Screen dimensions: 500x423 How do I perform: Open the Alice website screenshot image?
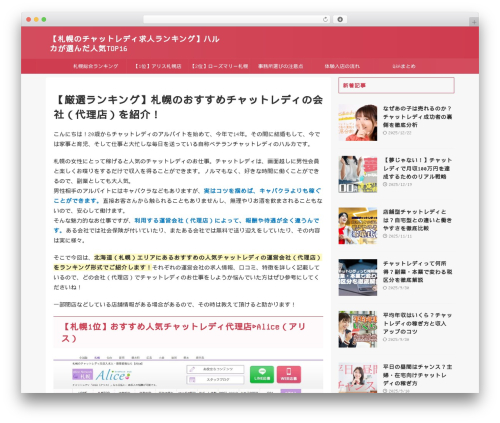[x=188, y=374]
